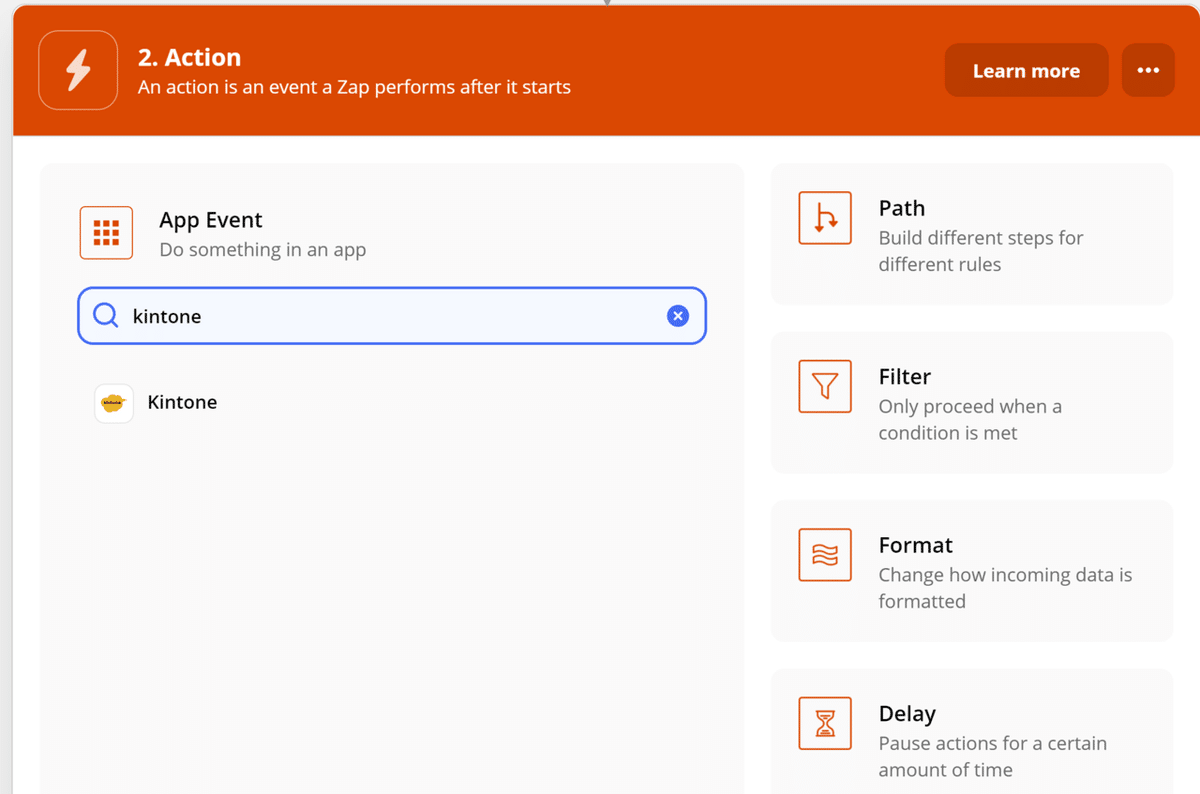This screenshot has height=794, width=1200.
Task: Select the Filter option title
Action: tap(905, 377)
